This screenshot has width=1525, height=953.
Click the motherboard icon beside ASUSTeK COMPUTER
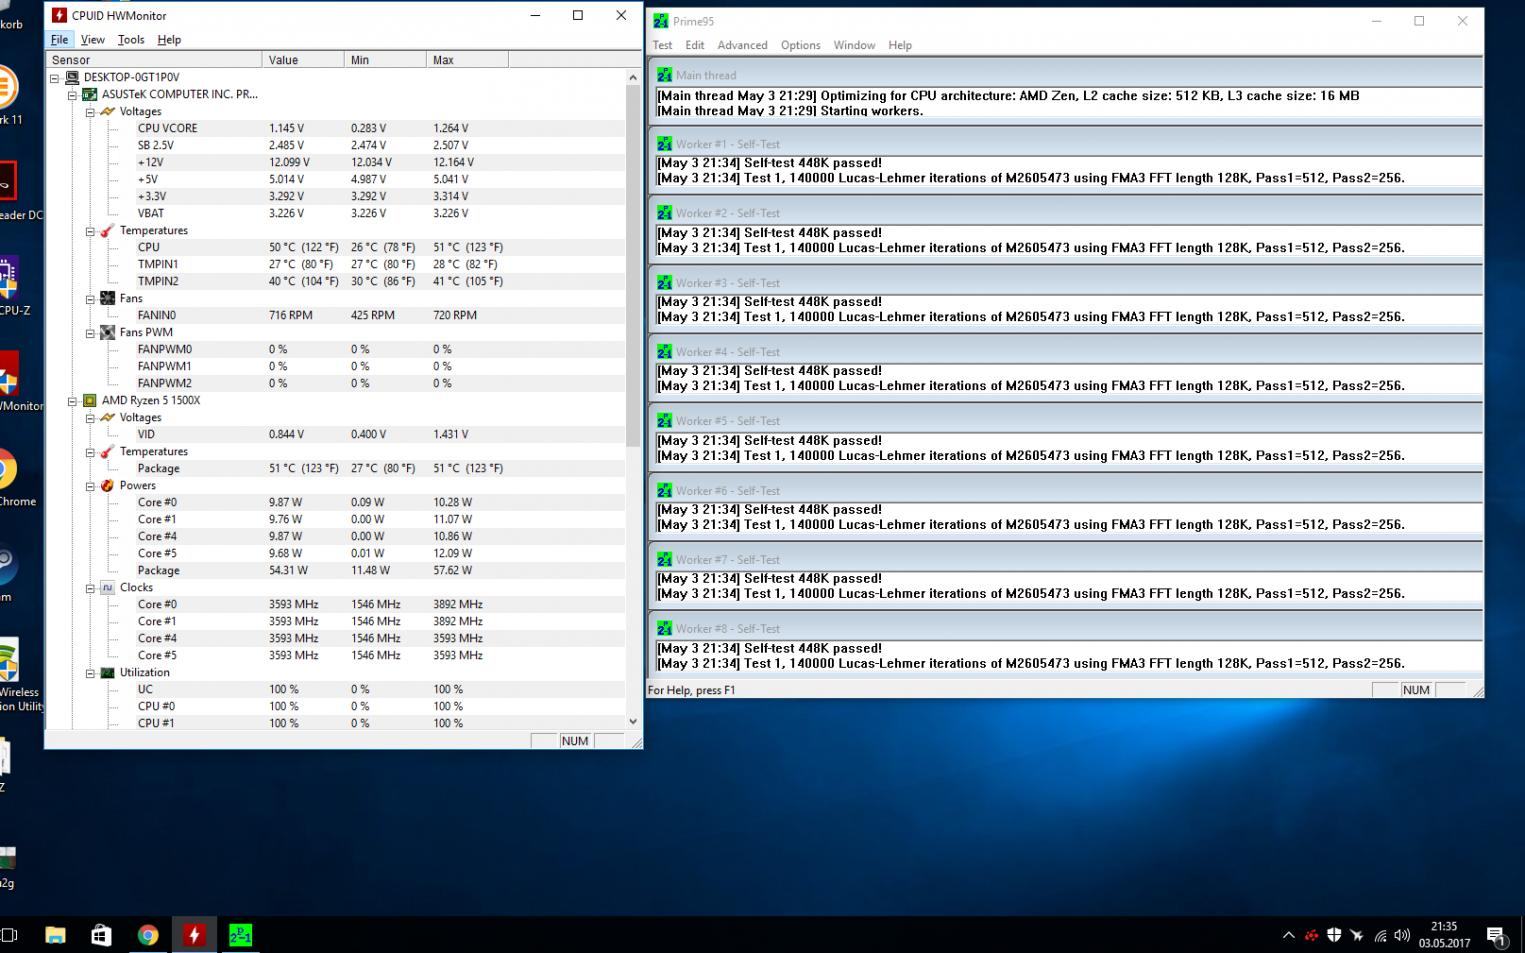tap(90, 94)
